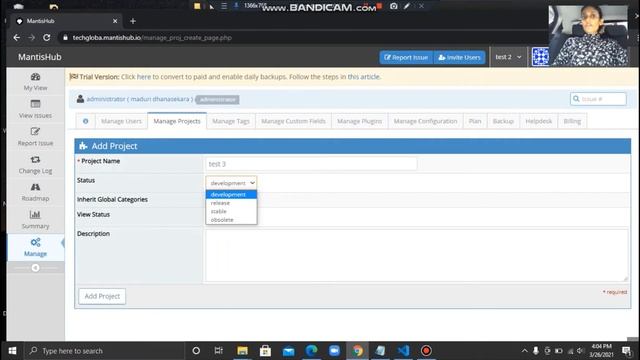Image resolution: width=640 pixels, height=360 pixels.
Task: Open My View in sidebar
Action: click(x=36, y=82)
